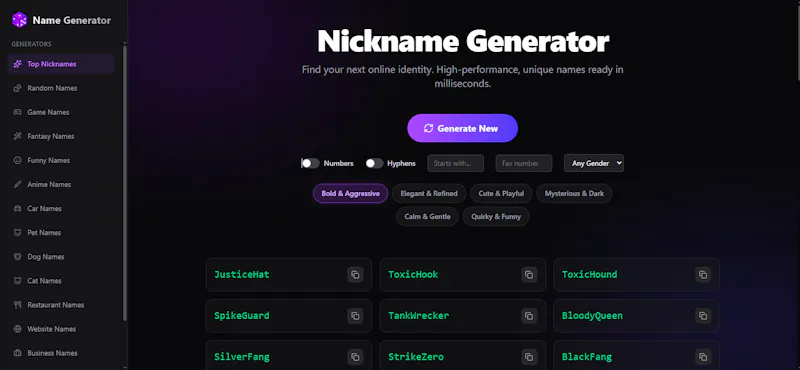Click the Generate New button
The width and height of the screenshot is (800, 370).
462,128
